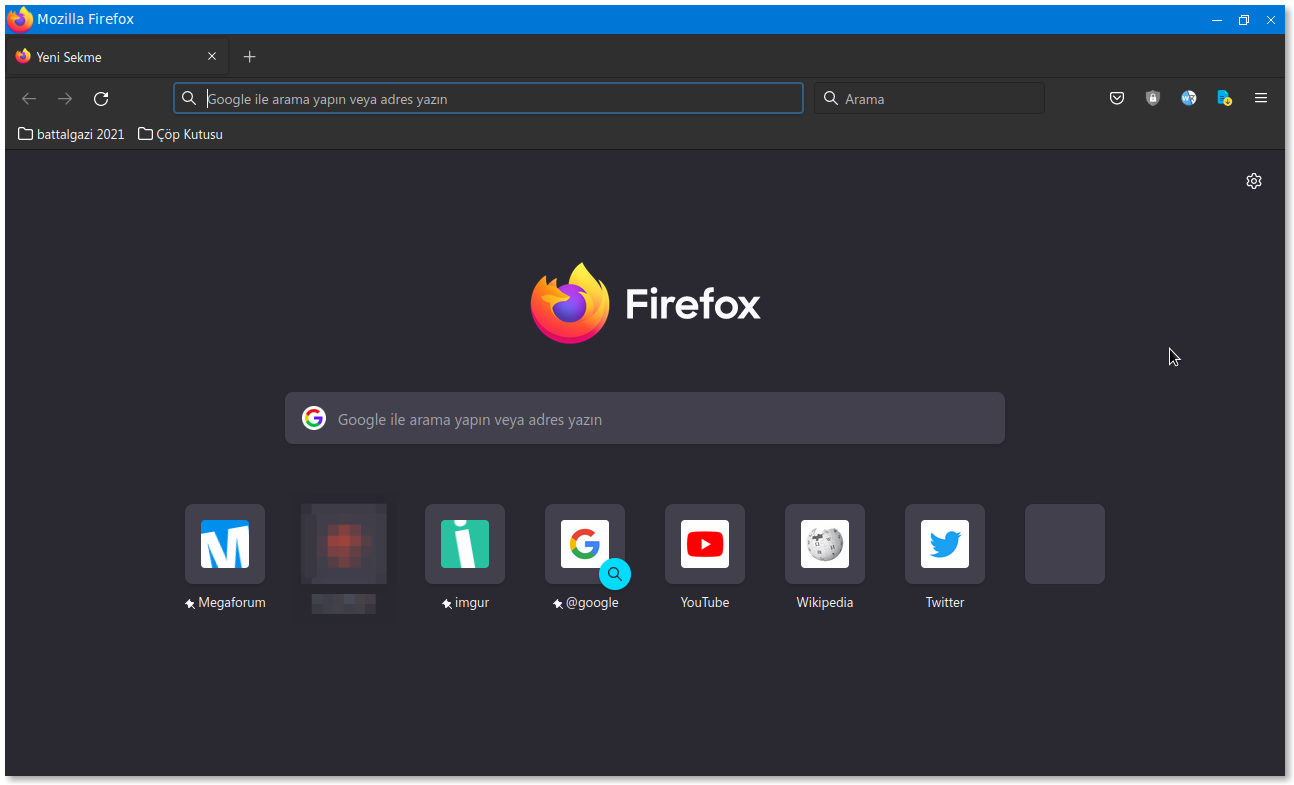Viewport: 1294px width, 785px height.
Task: Open the @google search shortcut tile
Action: [585, 544]
